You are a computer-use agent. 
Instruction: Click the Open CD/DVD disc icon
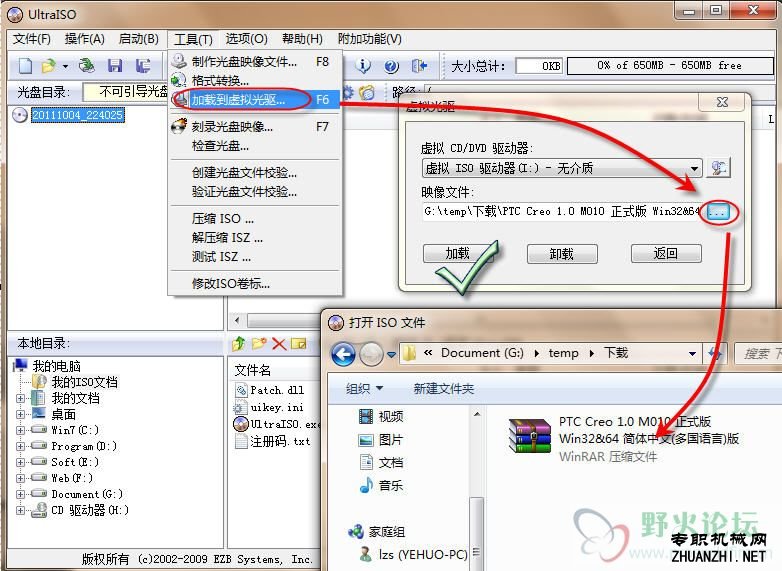[x=87, y=65]
